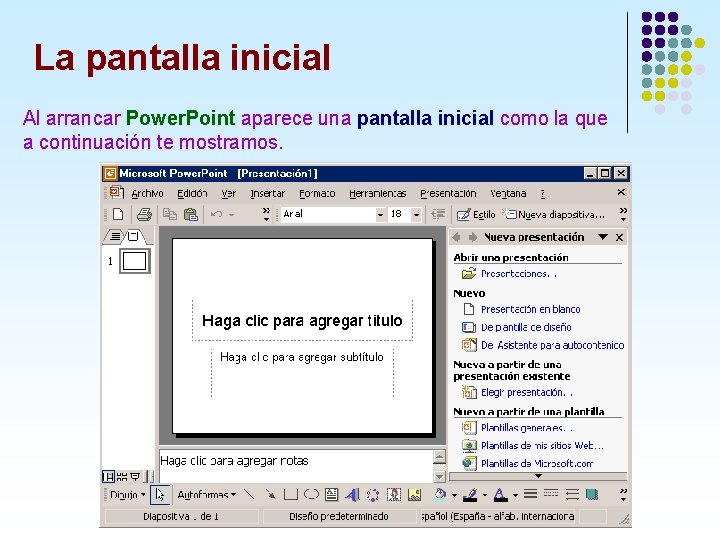Click the Estilo (slide design) button

(476, 214)
